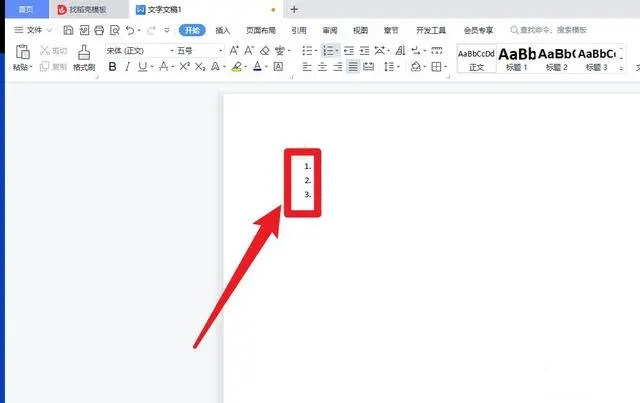The width and height of the screenshot is (640, 403).
Task: Expand the File (文件) menu chevron
Action: 49,30
